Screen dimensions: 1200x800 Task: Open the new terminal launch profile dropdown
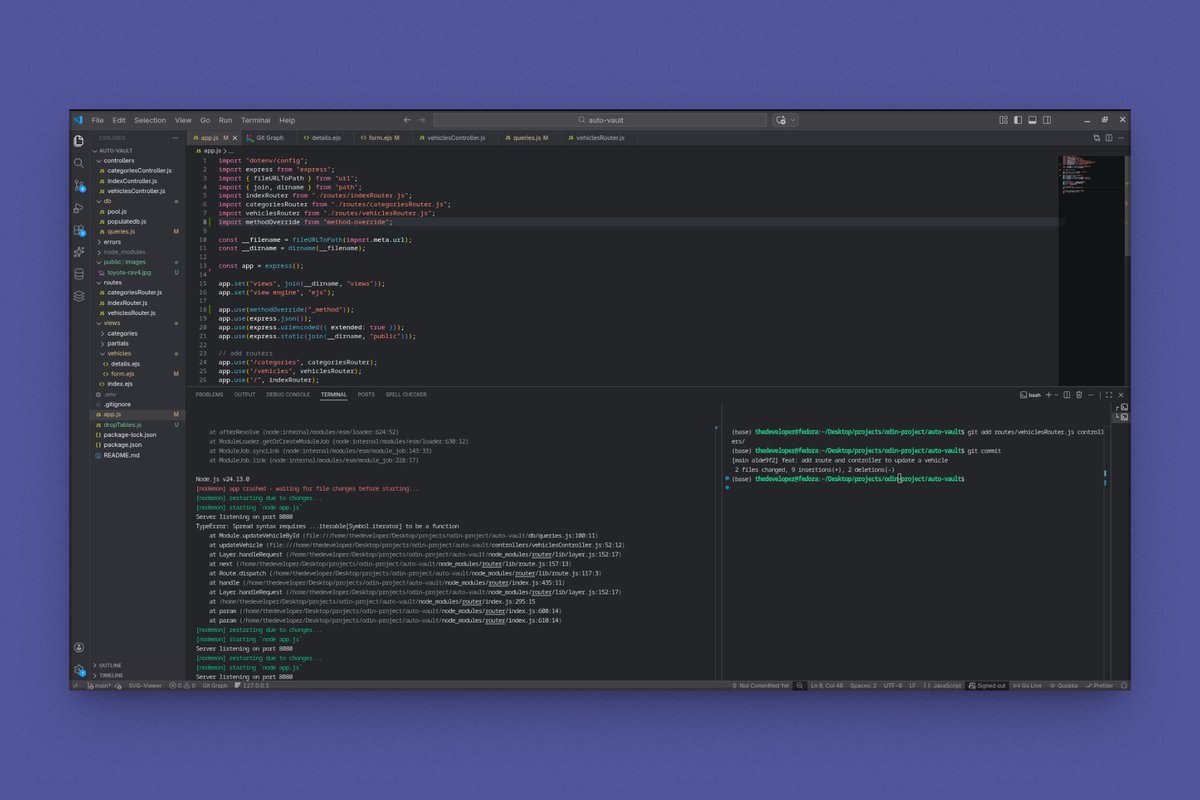tap(1056, 395)
